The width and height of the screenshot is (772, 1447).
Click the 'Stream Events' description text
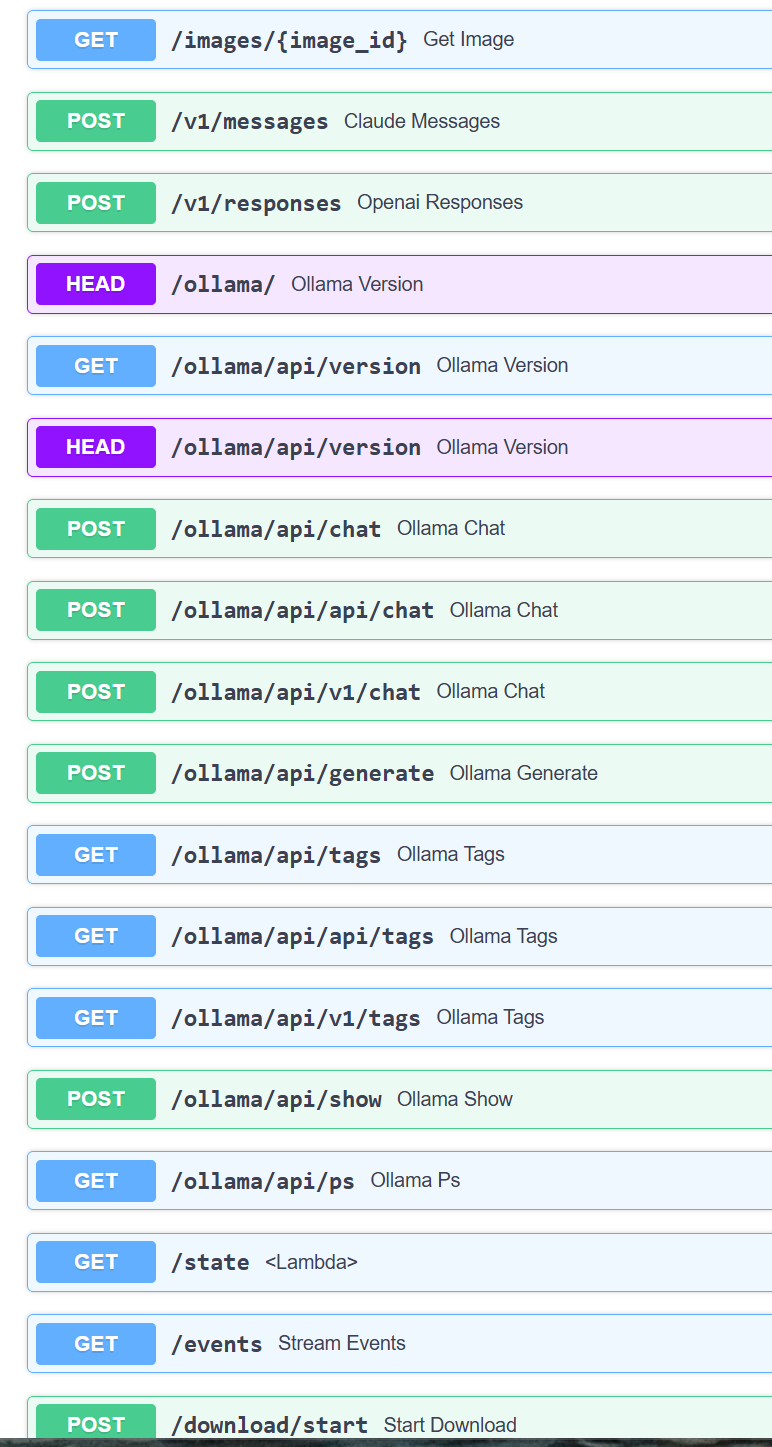tap(342, 1343)
